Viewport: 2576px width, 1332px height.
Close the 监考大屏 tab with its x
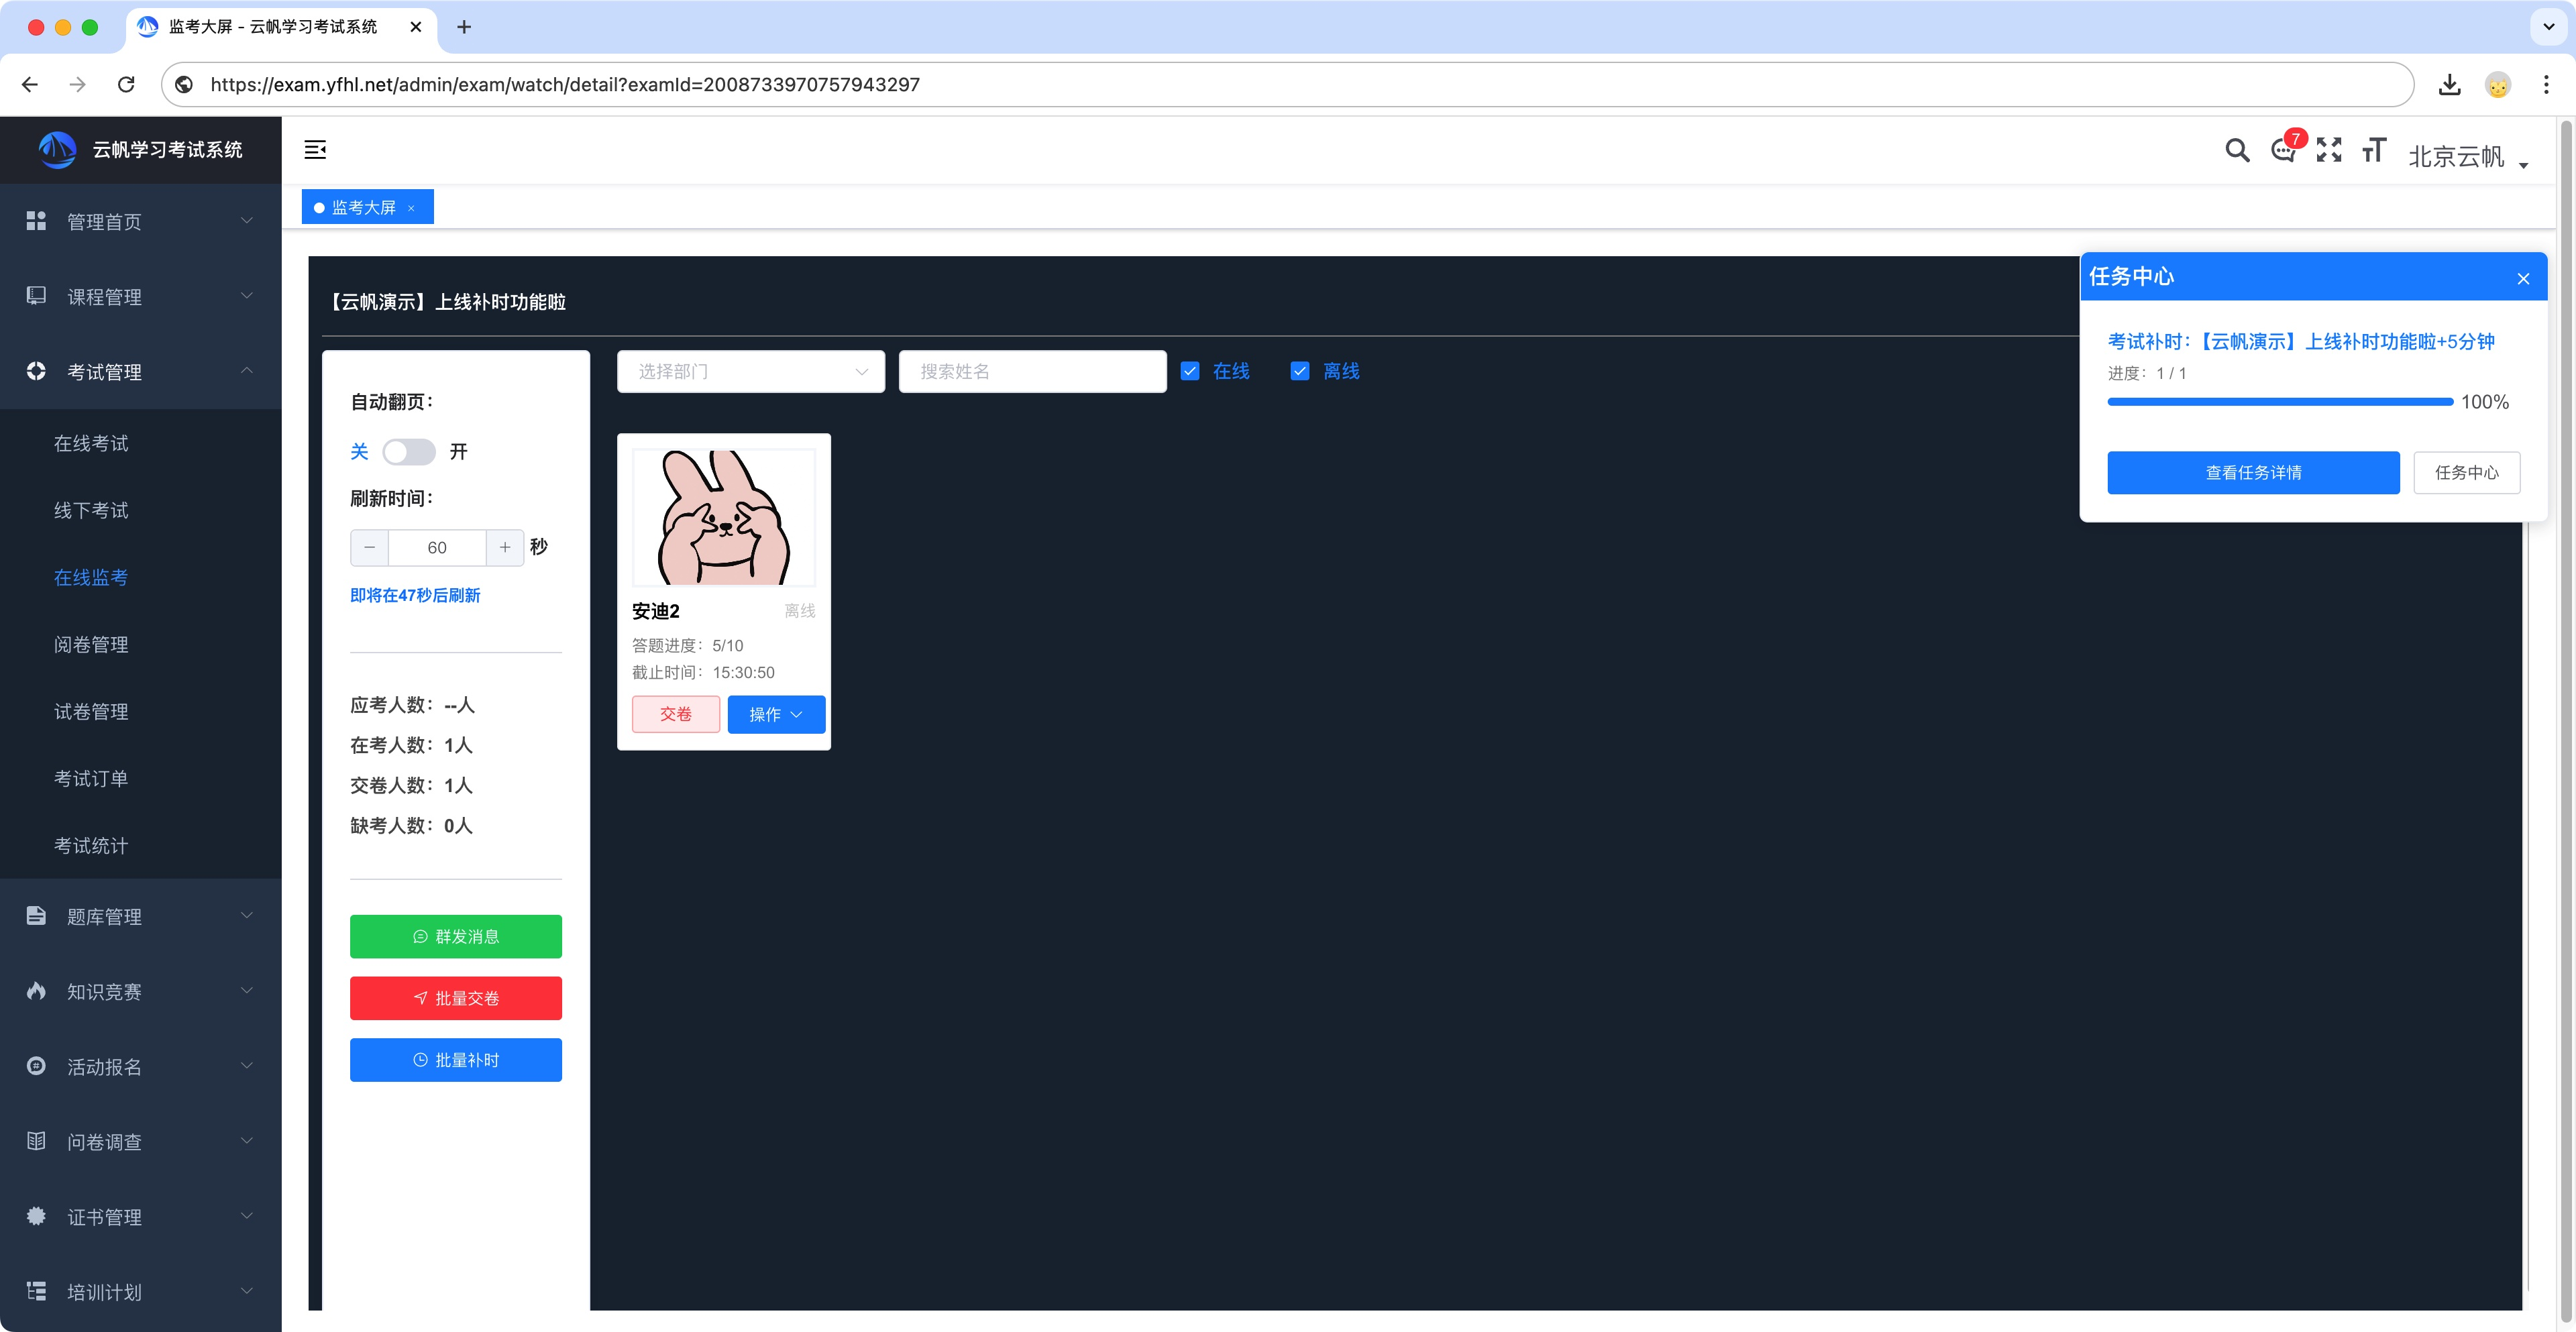point(411,208)
